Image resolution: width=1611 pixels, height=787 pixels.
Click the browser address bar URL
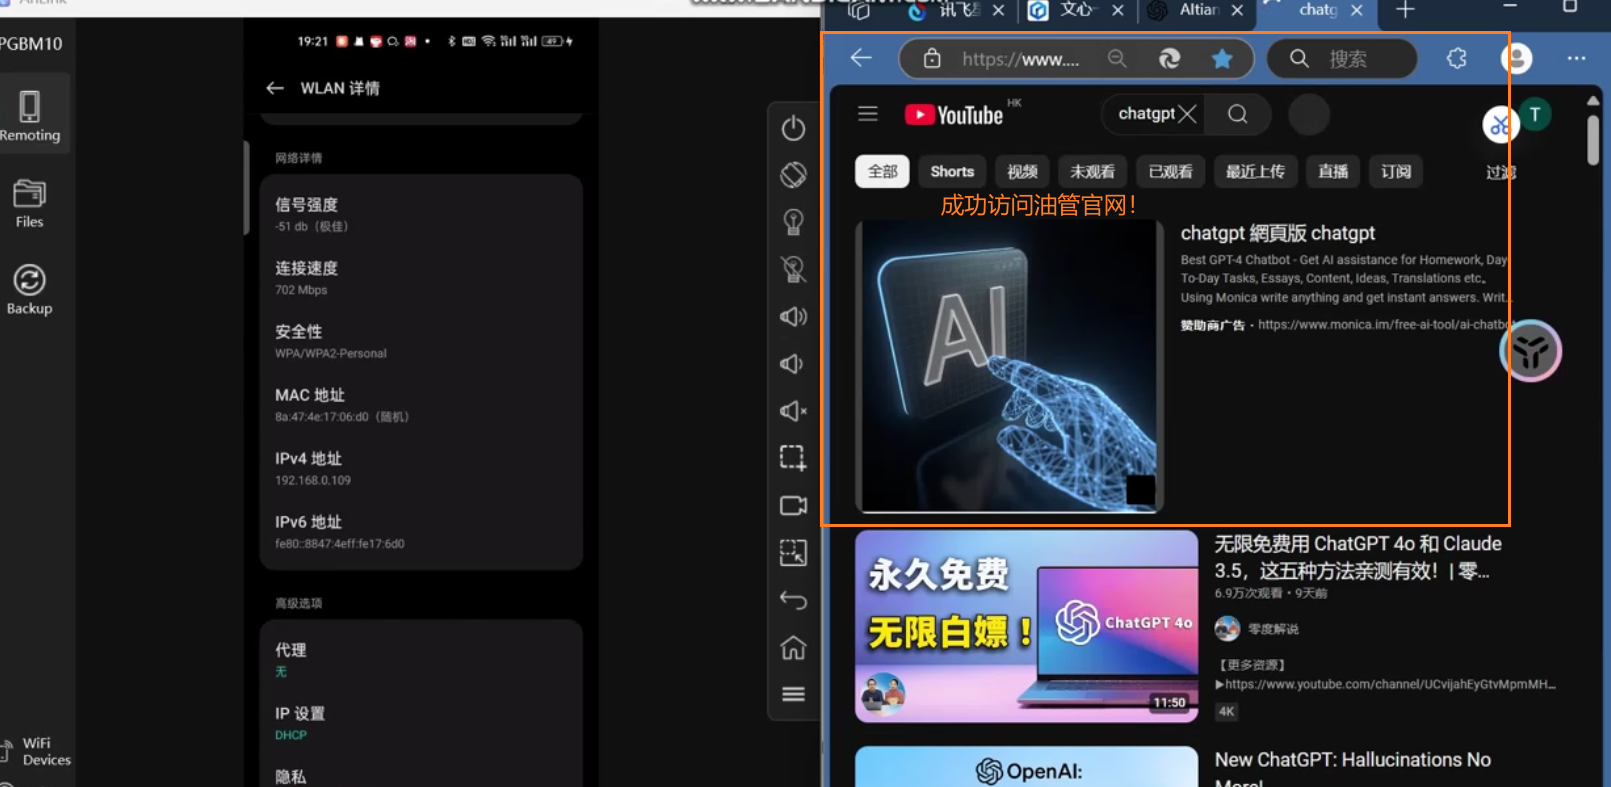1020,59
